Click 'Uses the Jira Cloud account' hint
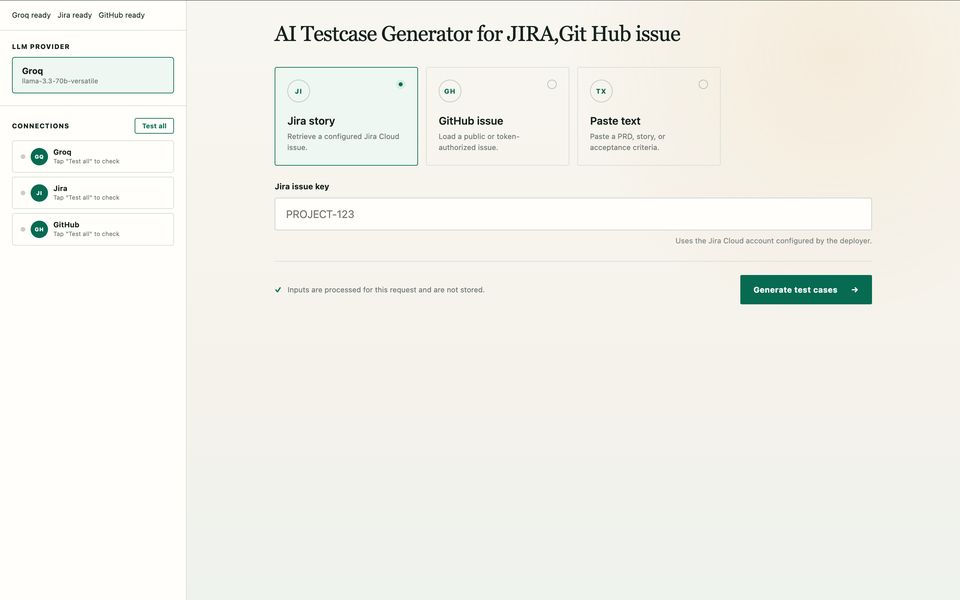The width and height of the screenshot is (960, 600). click(773, 241)
